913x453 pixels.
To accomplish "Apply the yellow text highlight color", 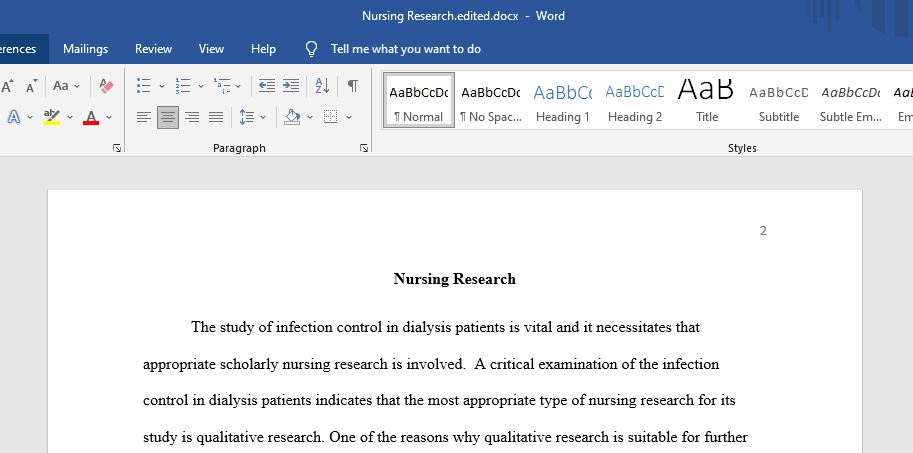I will coord(52,117).
